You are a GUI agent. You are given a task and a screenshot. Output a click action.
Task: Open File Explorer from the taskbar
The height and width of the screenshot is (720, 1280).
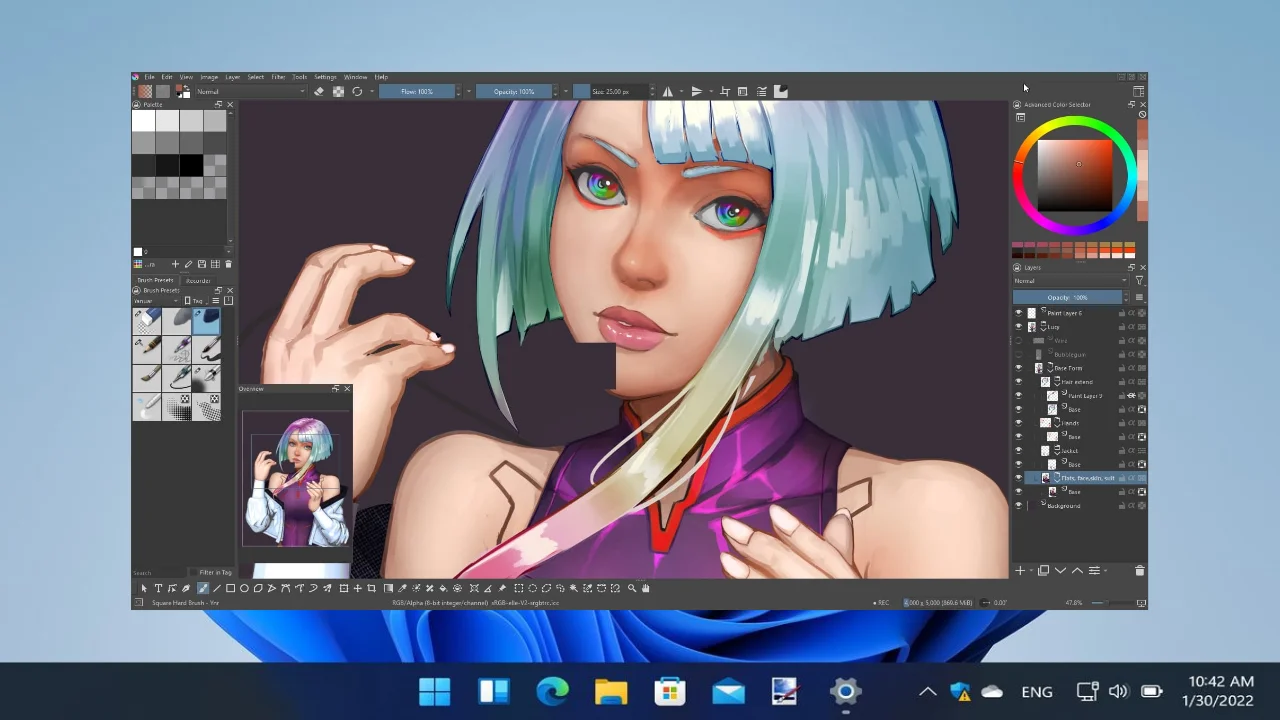tap(611, 691)
